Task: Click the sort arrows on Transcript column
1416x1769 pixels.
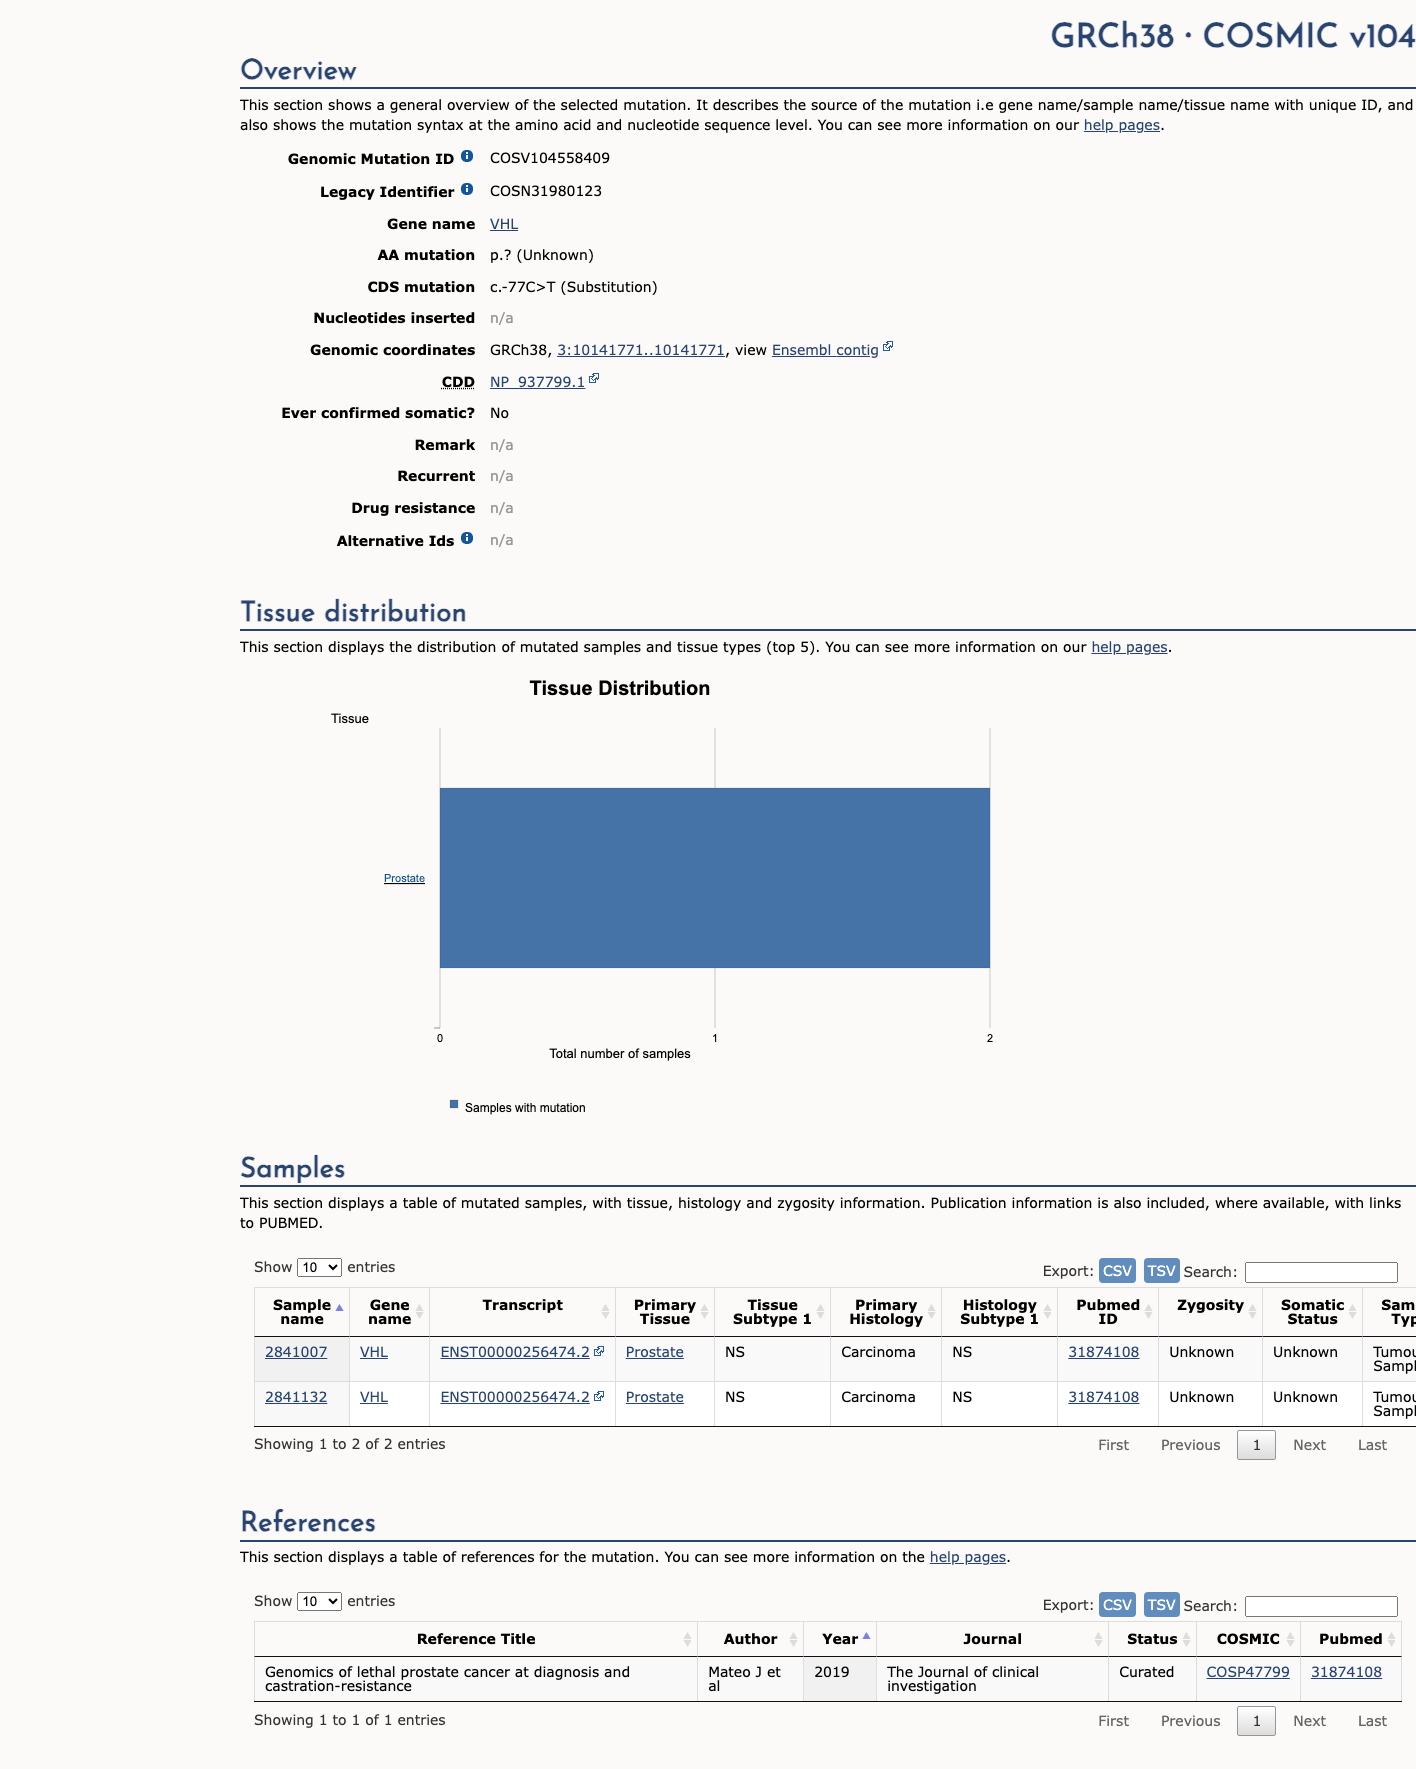Action: 605,1312
